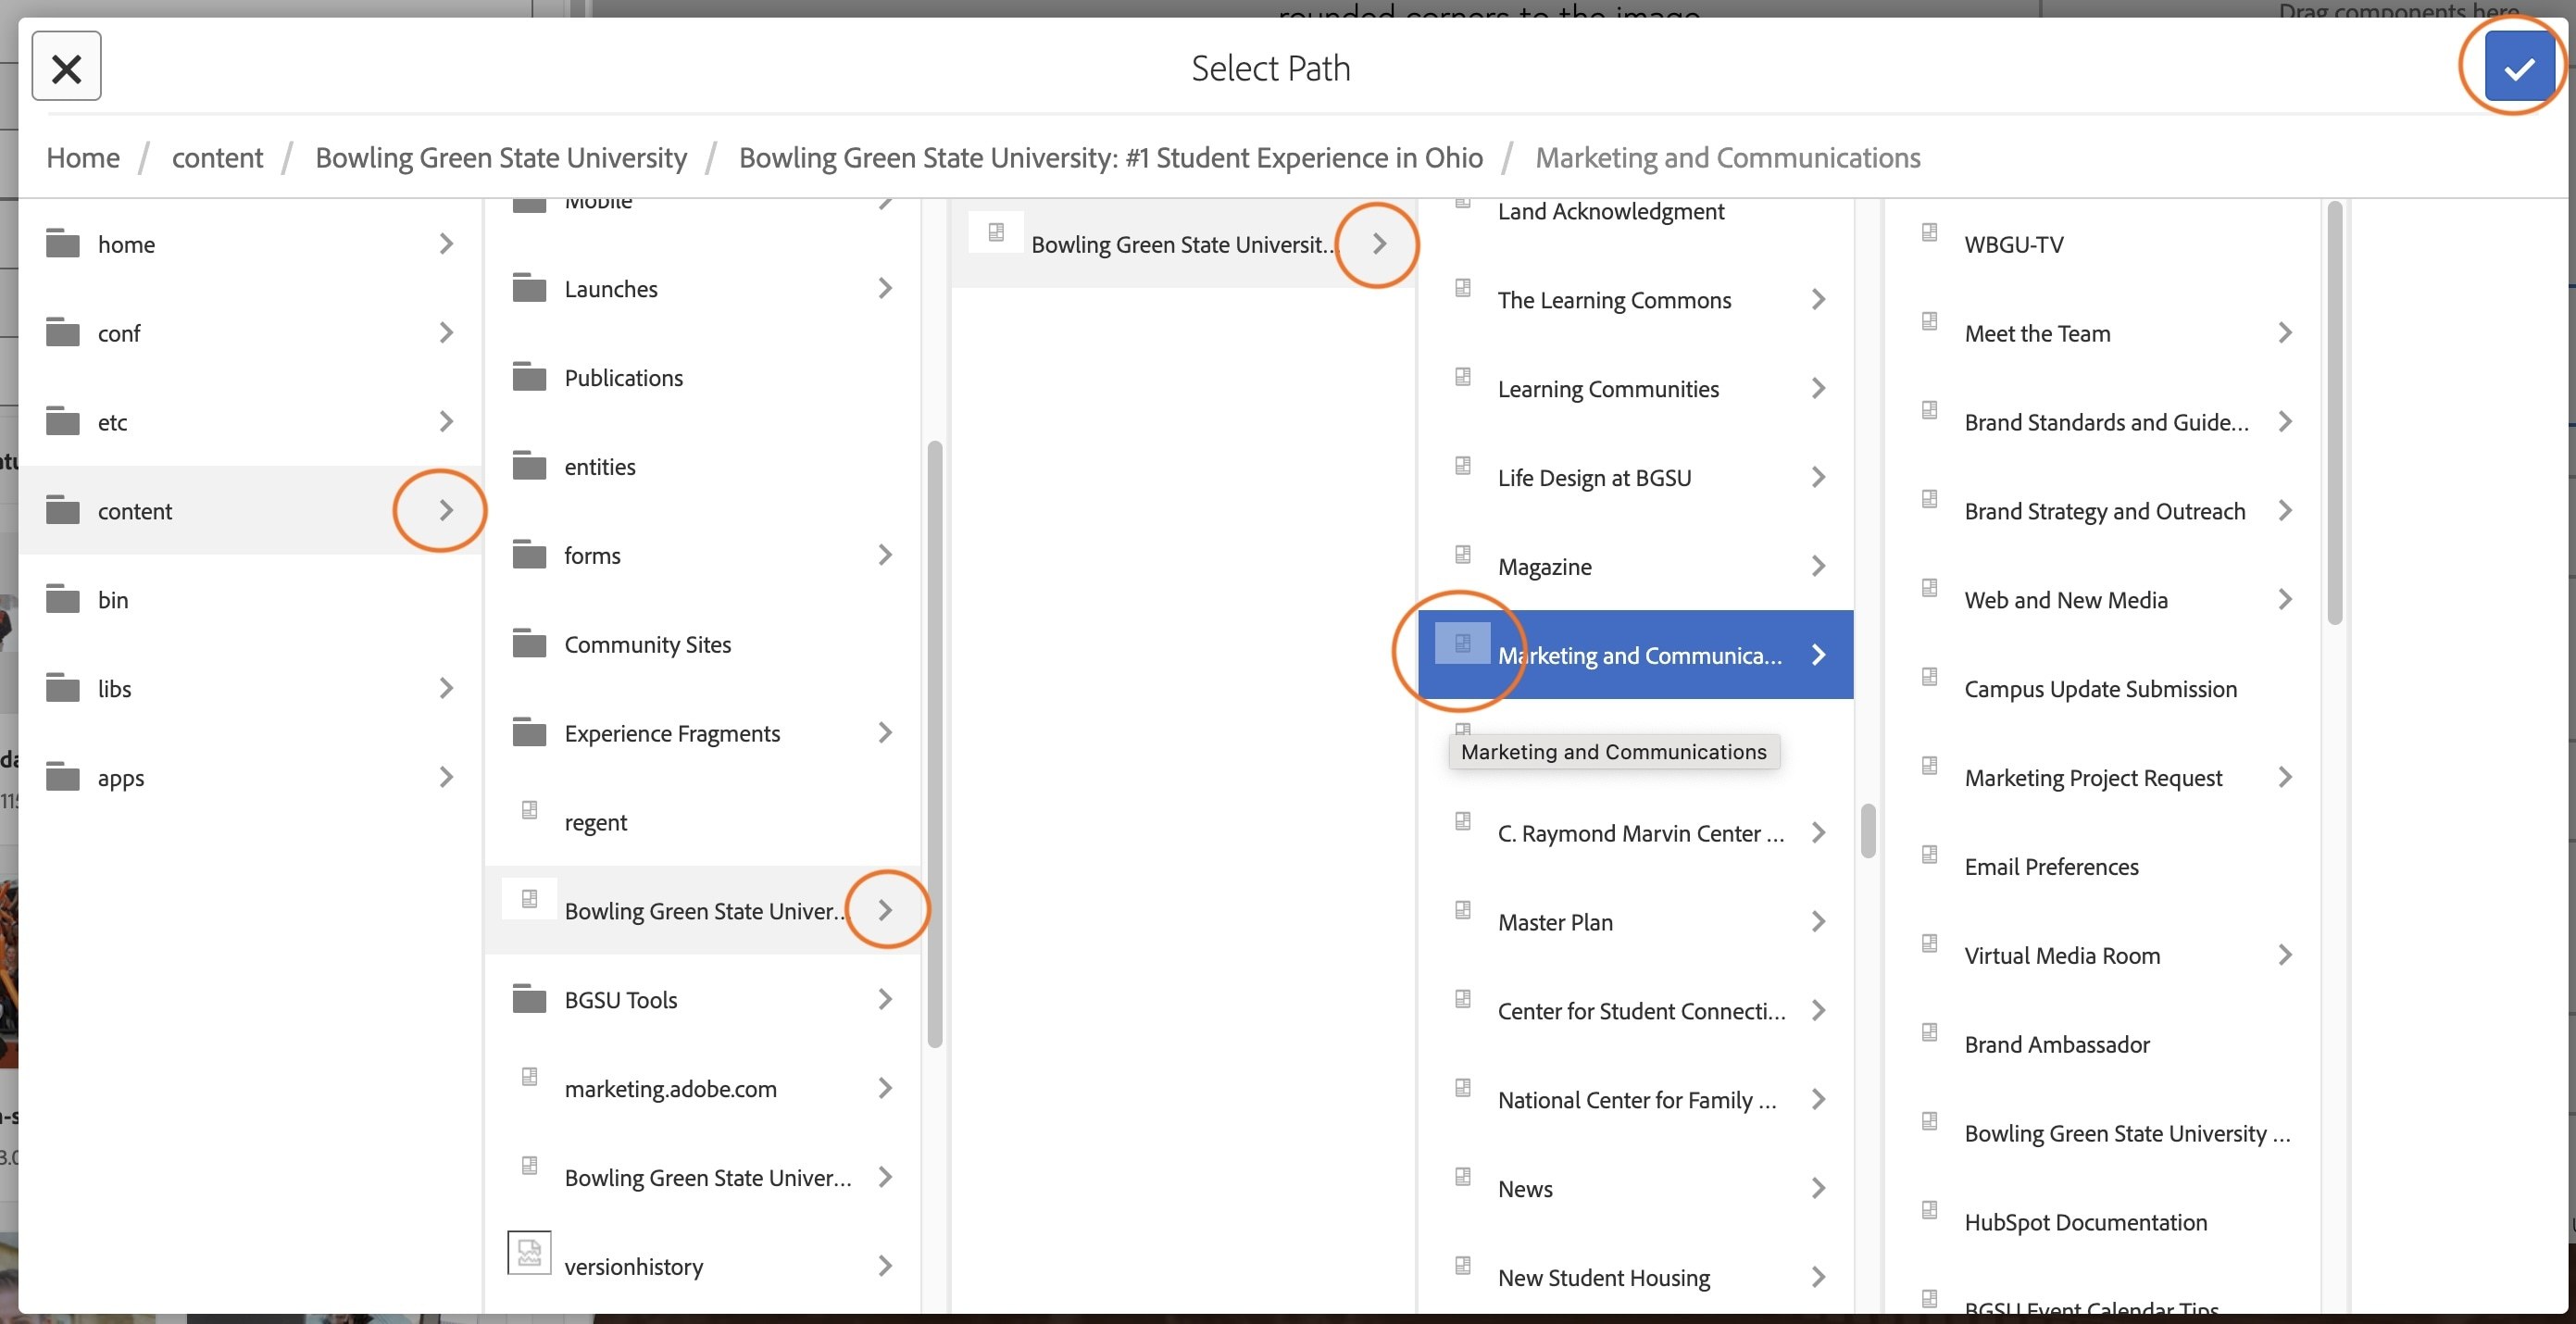This screenshot has width=2576, height=1324.
Task: Click the Marketing and Communications page icon
Action: tap(1462, 643)
